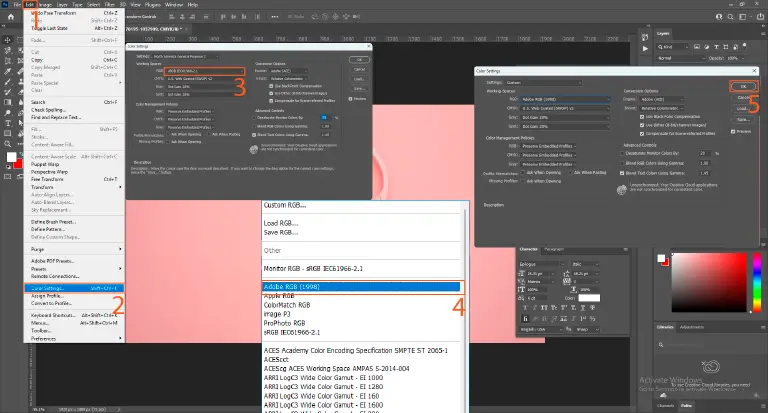Click Cancel in the right Color Settings dialog

pos(743,98)
